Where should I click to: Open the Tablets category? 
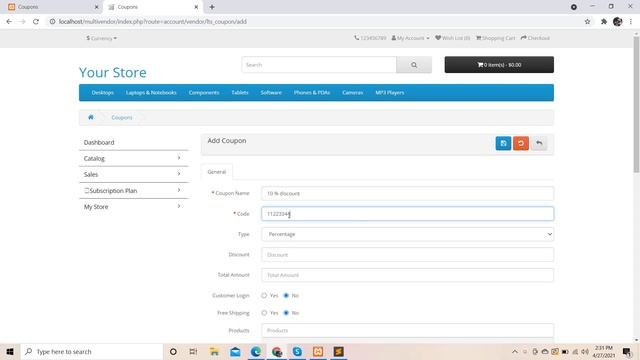[x=240, y=93]
